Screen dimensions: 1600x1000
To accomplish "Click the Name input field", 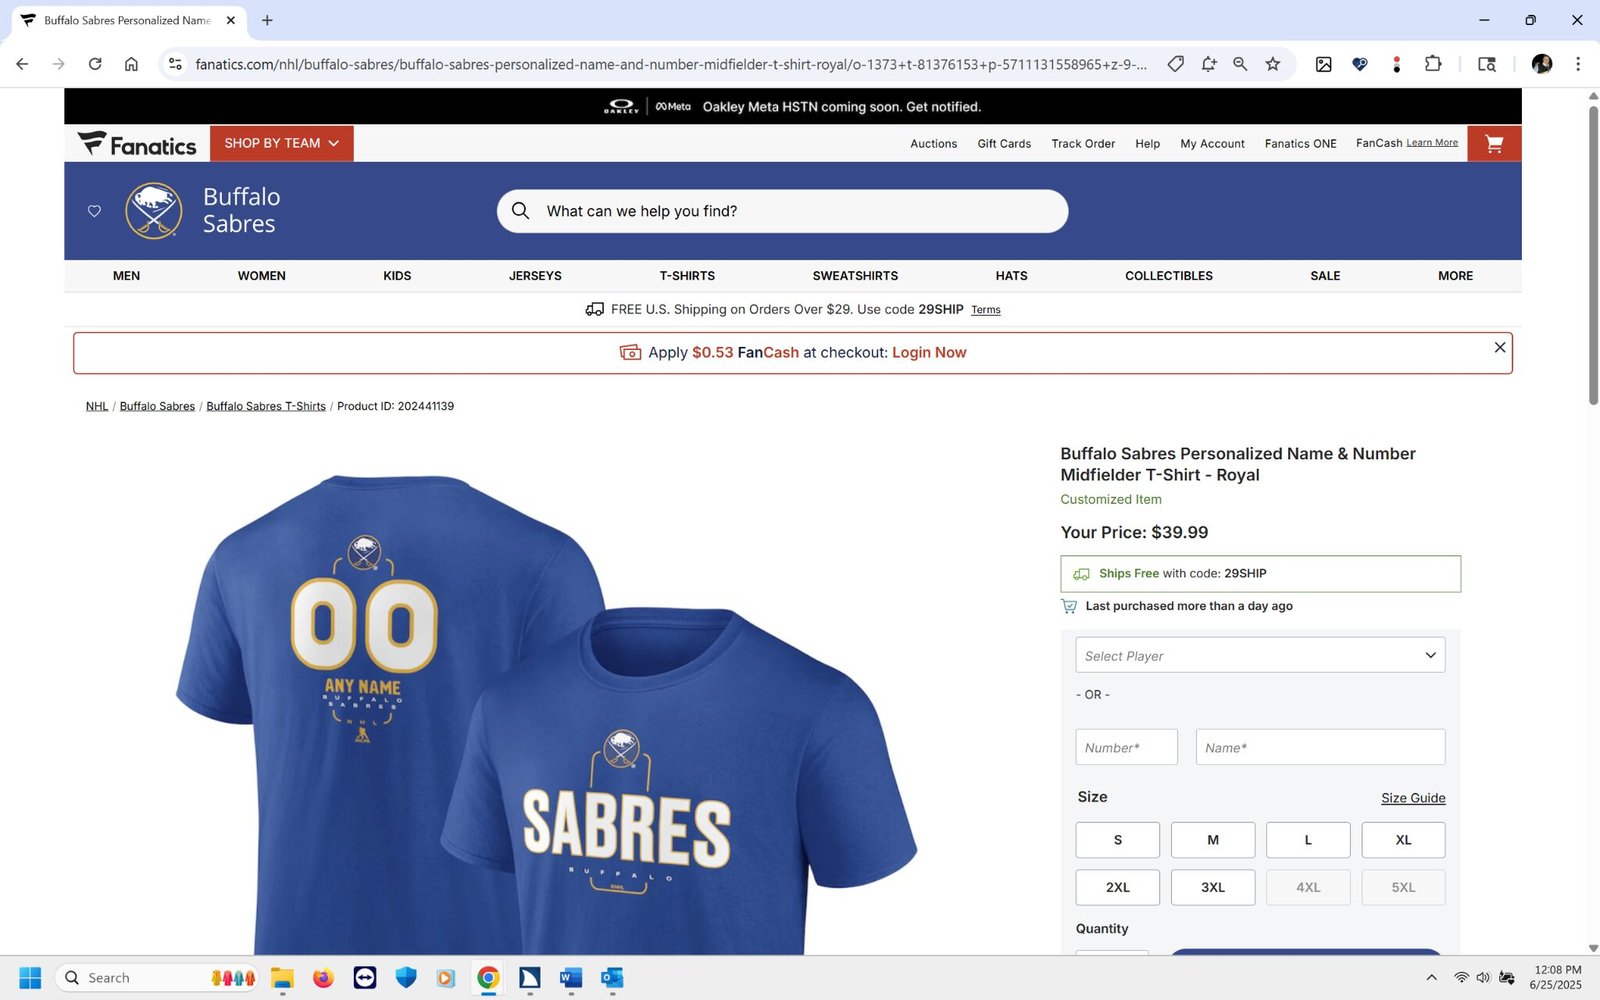I will (1320, 747).
